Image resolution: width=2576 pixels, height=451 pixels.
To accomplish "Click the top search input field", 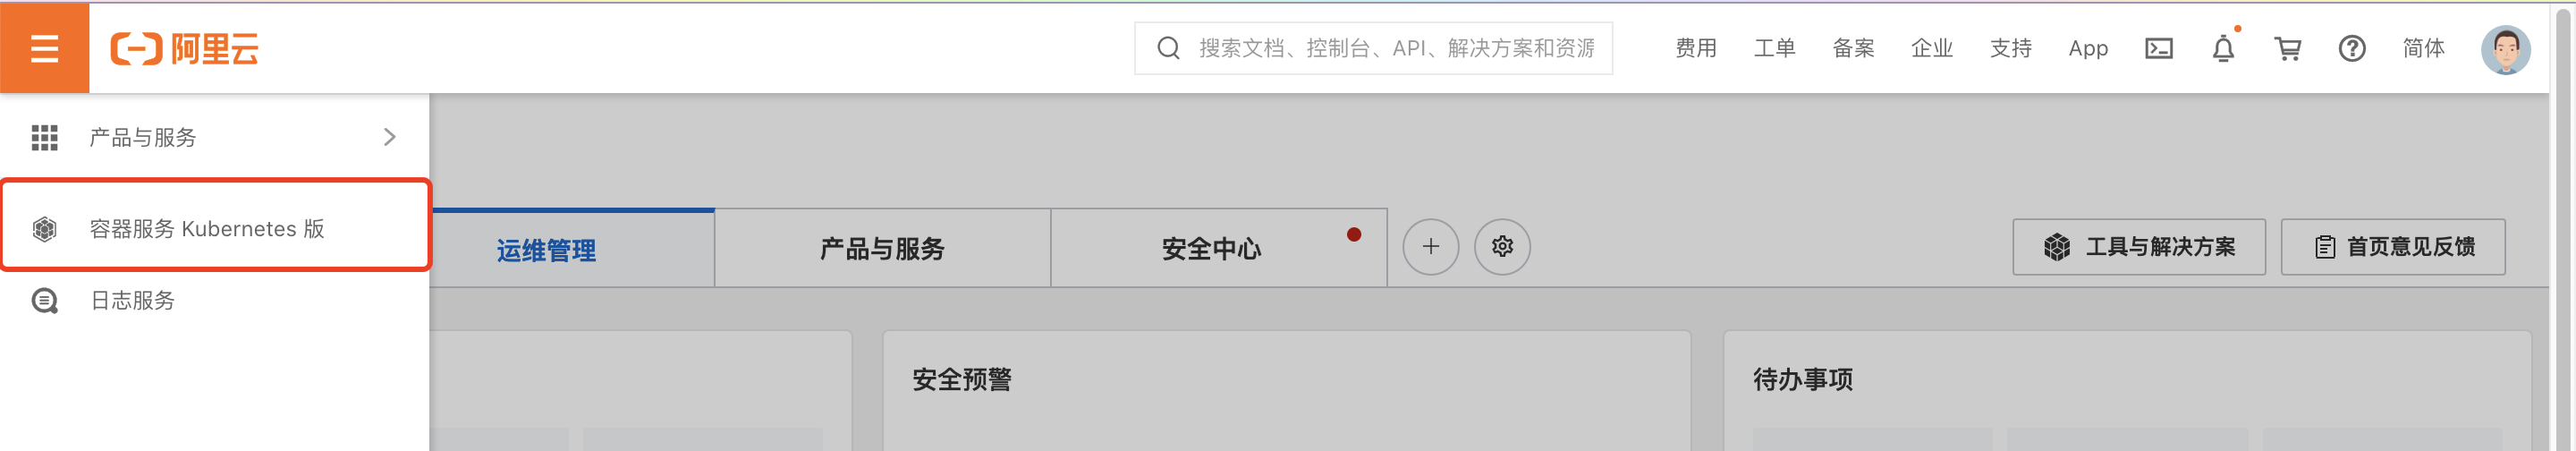I will [1394, 48].
